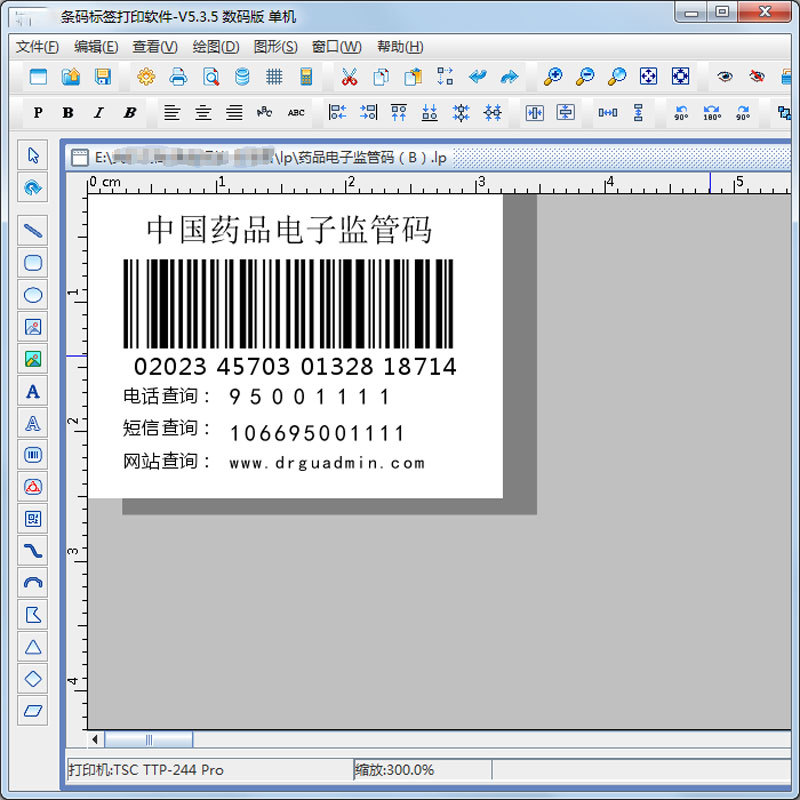Undo with the blue left arrow

[x=478, y=77]
